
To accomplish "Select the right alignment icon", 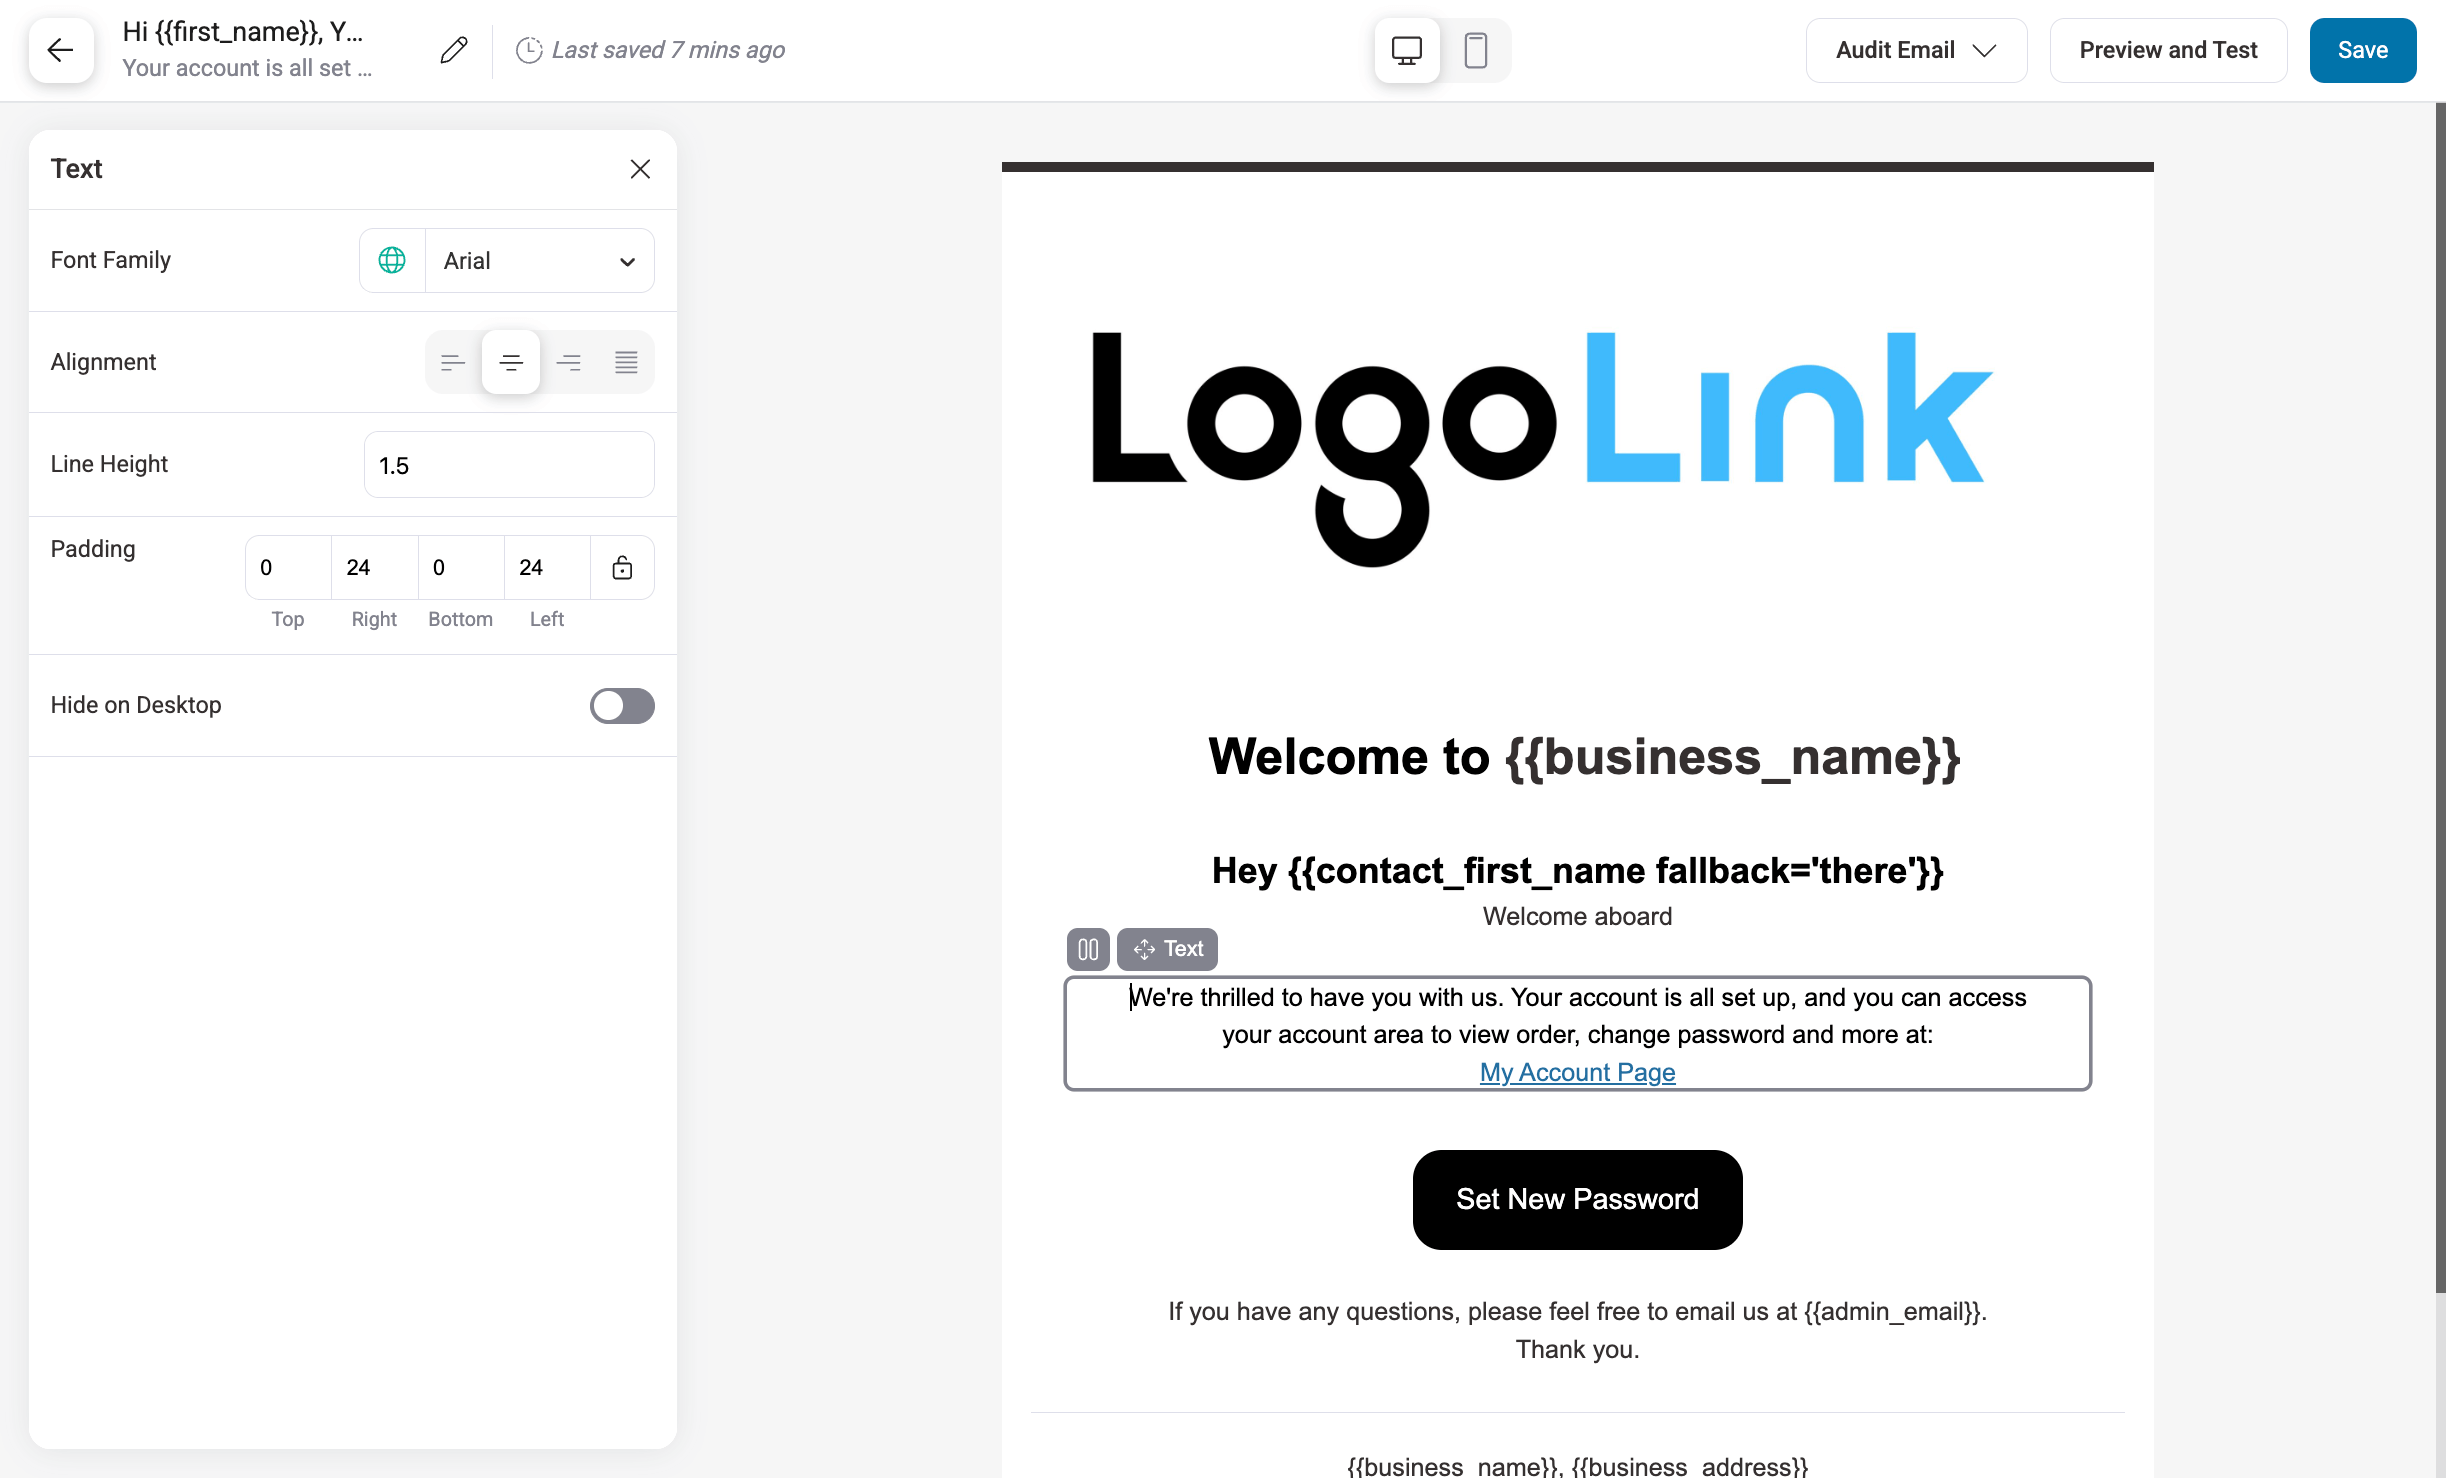I will pos(569,361).
